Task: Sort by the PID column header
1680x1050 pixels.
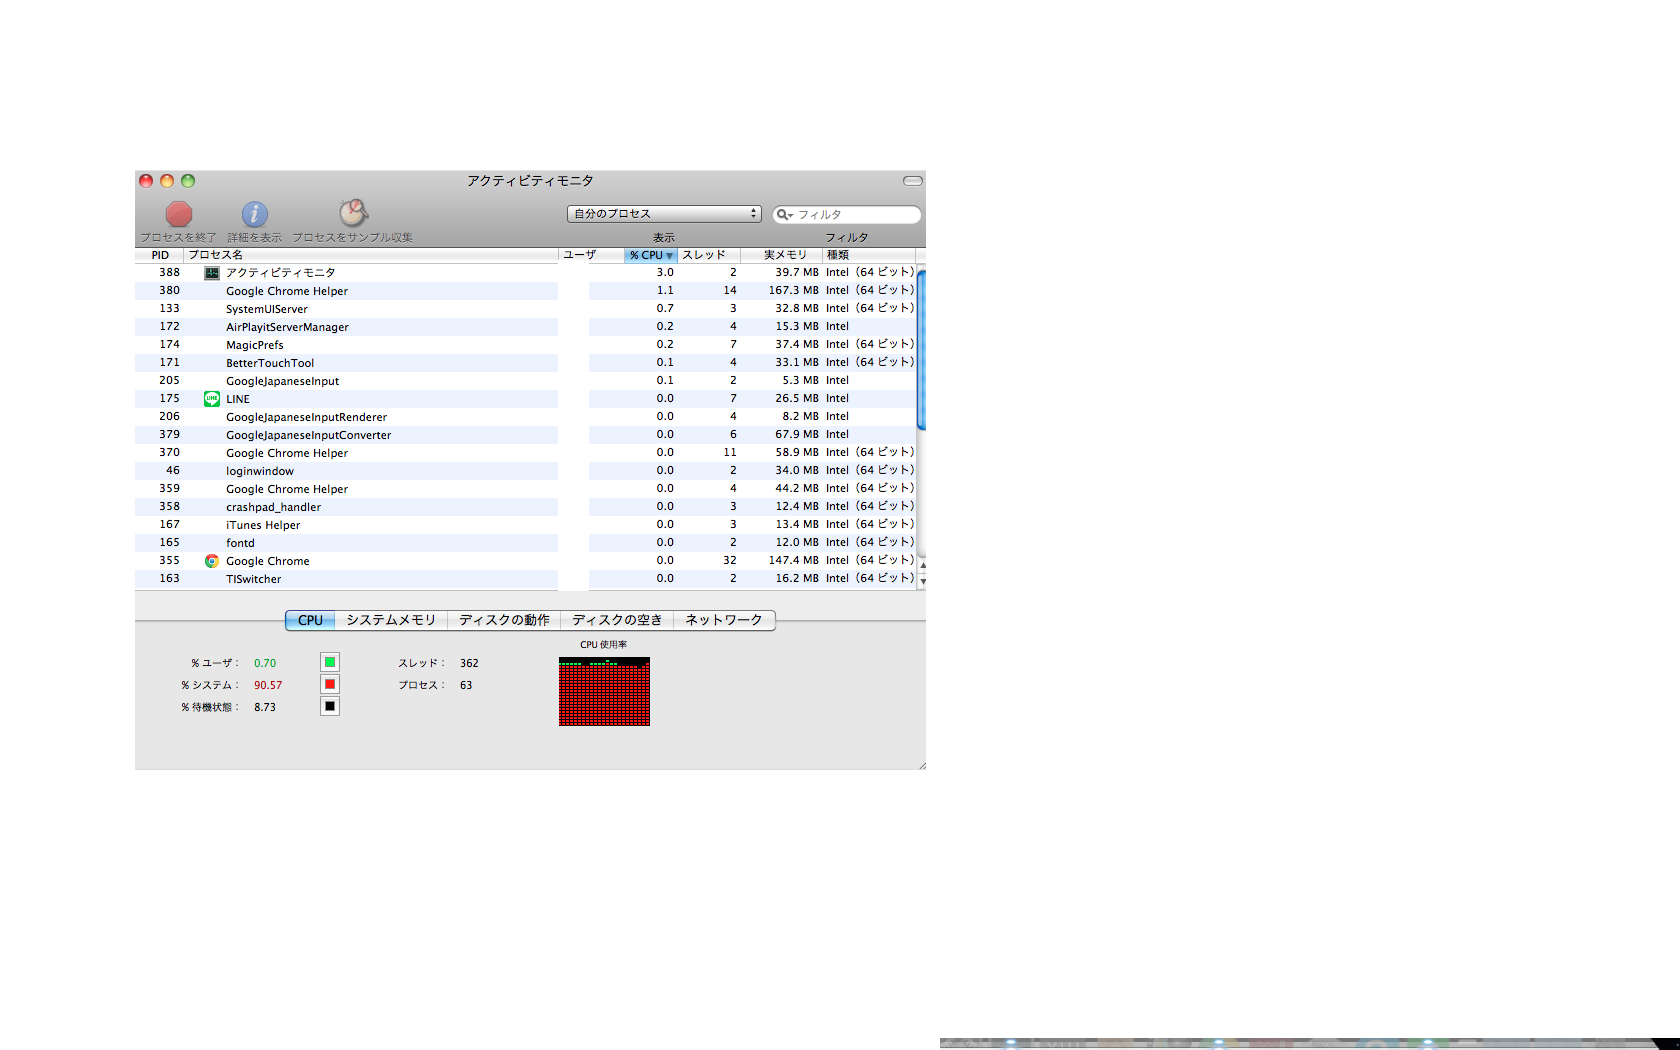Action: [160, 255]
